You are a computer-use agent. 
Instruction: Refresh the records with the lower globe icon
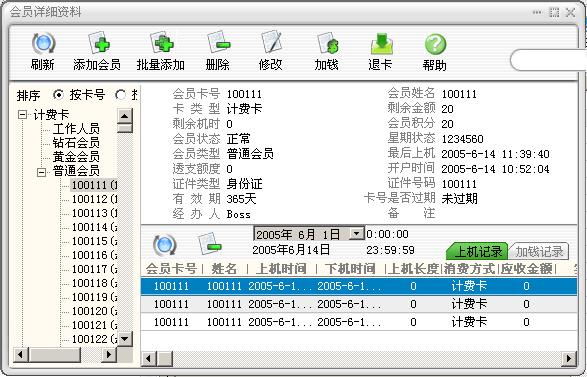click(165, 245)
